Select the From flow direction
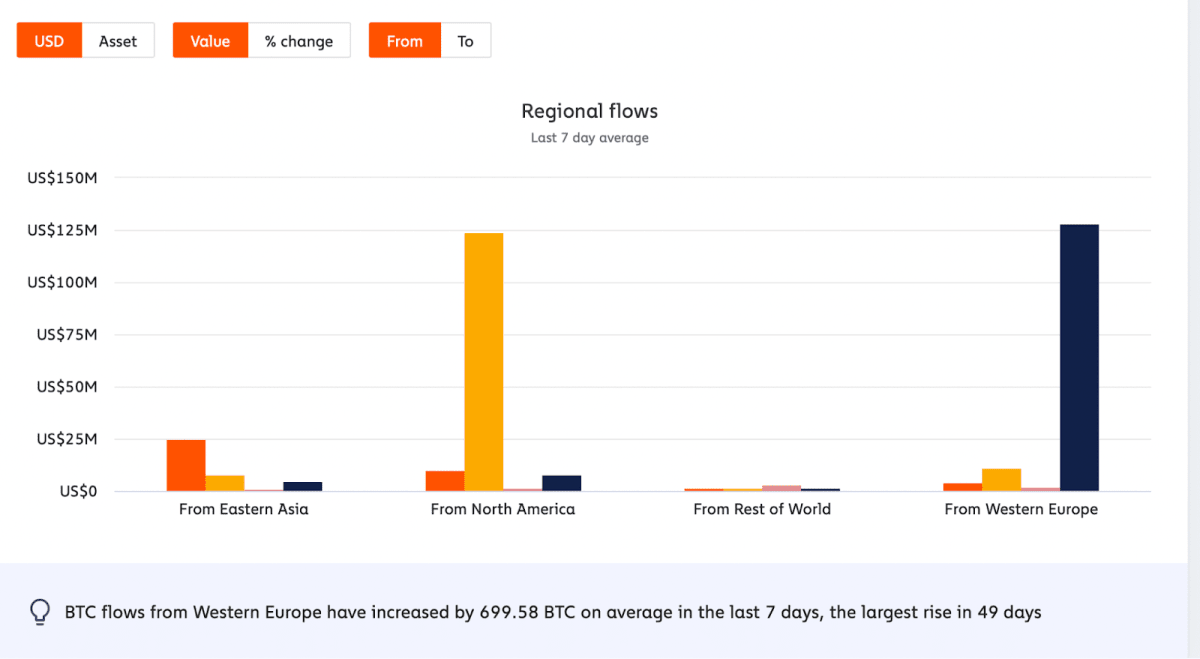The image size is (1200, 659). (404, 41)
